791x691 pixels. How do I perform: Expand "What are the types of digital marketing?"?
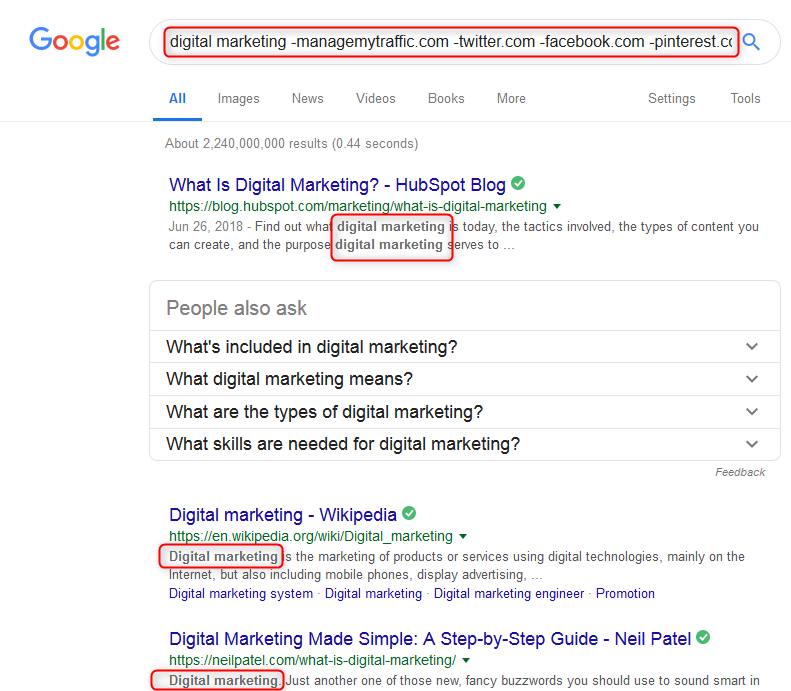465,412
